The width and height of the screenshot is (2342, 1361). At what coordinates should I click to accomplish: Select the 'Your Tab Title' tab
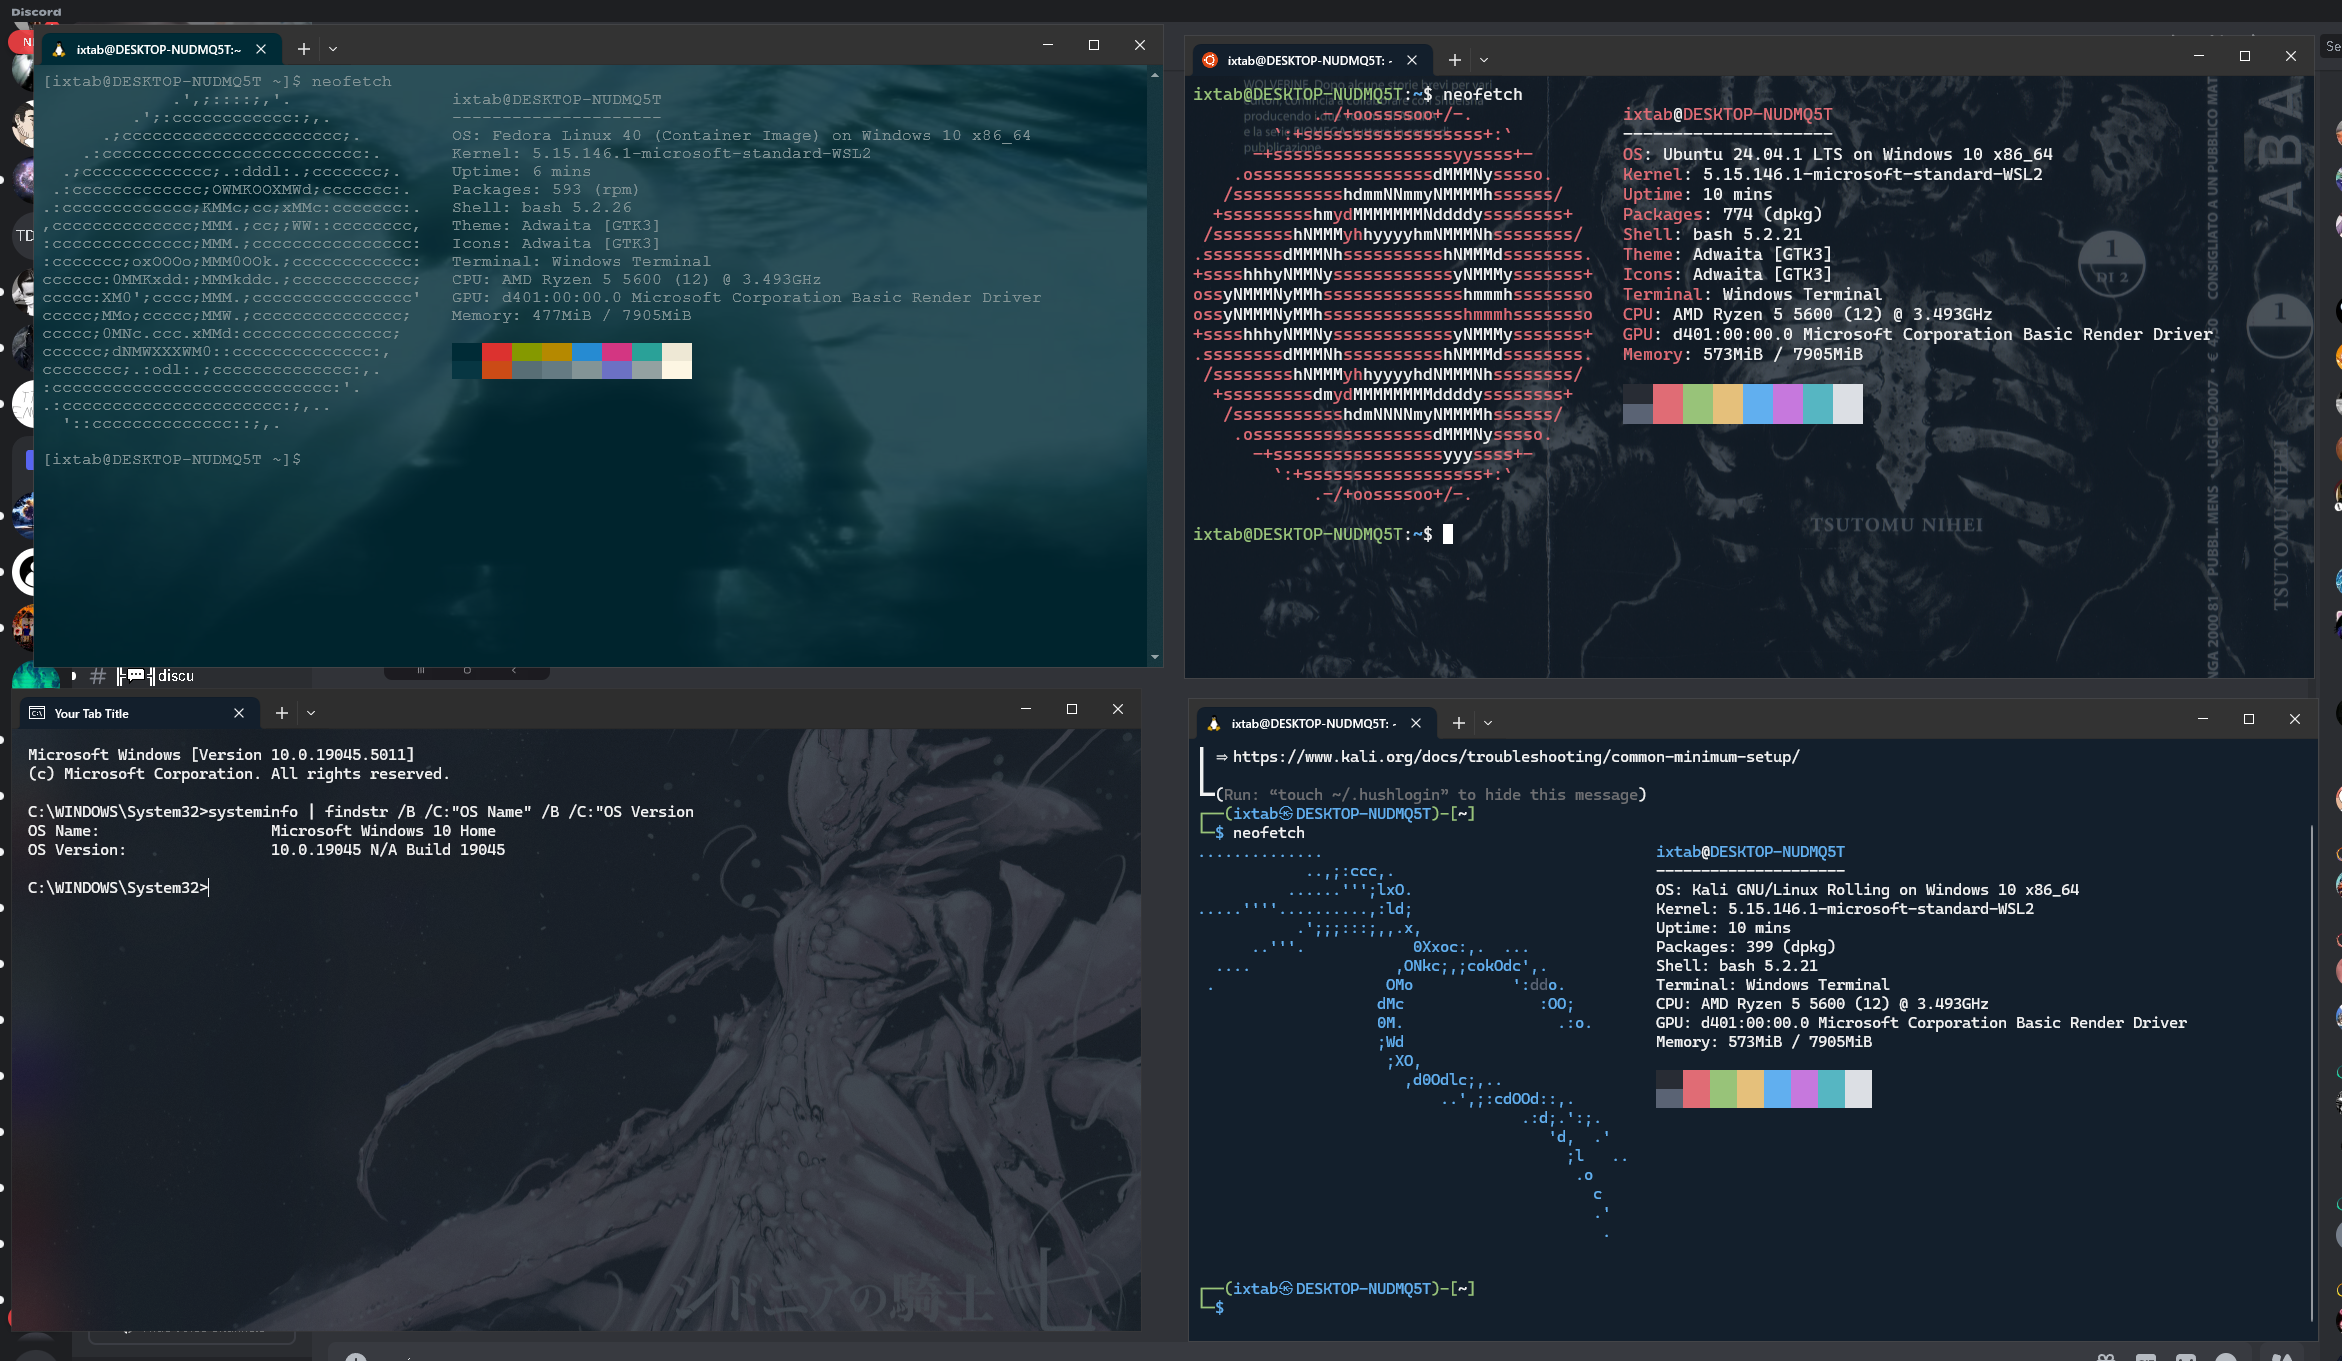pyautogui.click(x=138, y=713)
